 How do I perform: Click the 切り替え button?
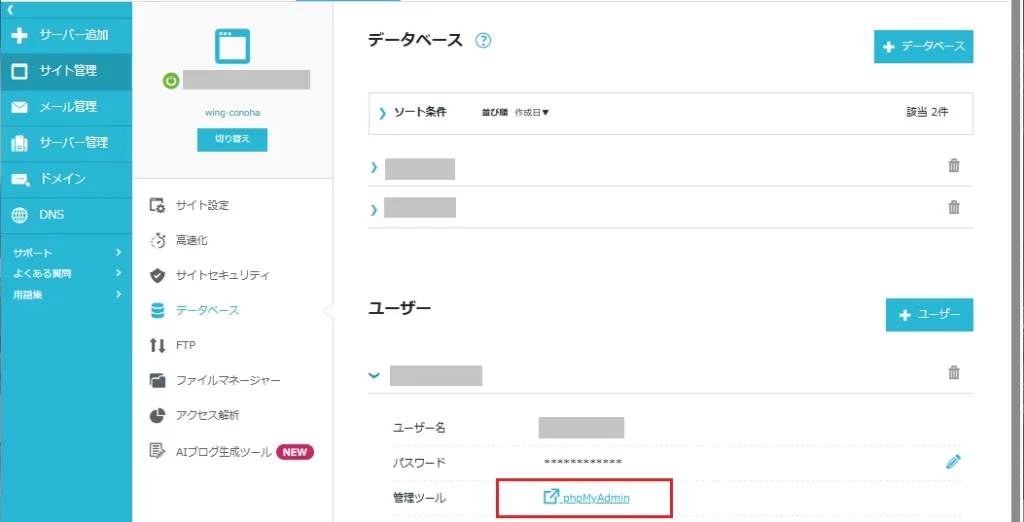pyautogui.click(x=232, y=139)
